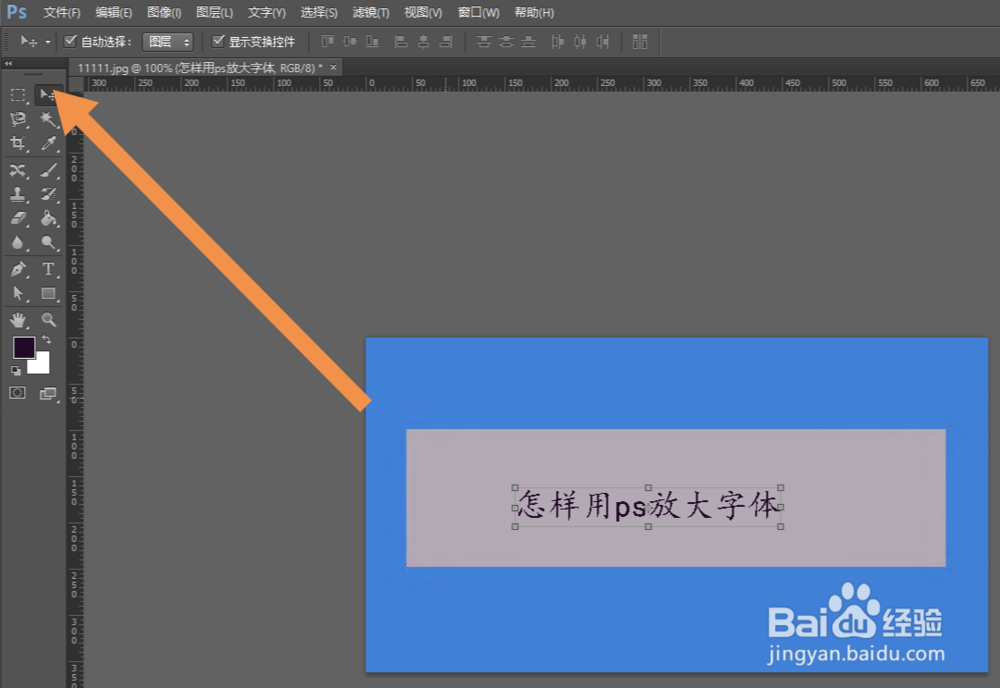Select the Move tool
Image resolution: width=1000 pixels, height=688 pixels.
(48, 95)
